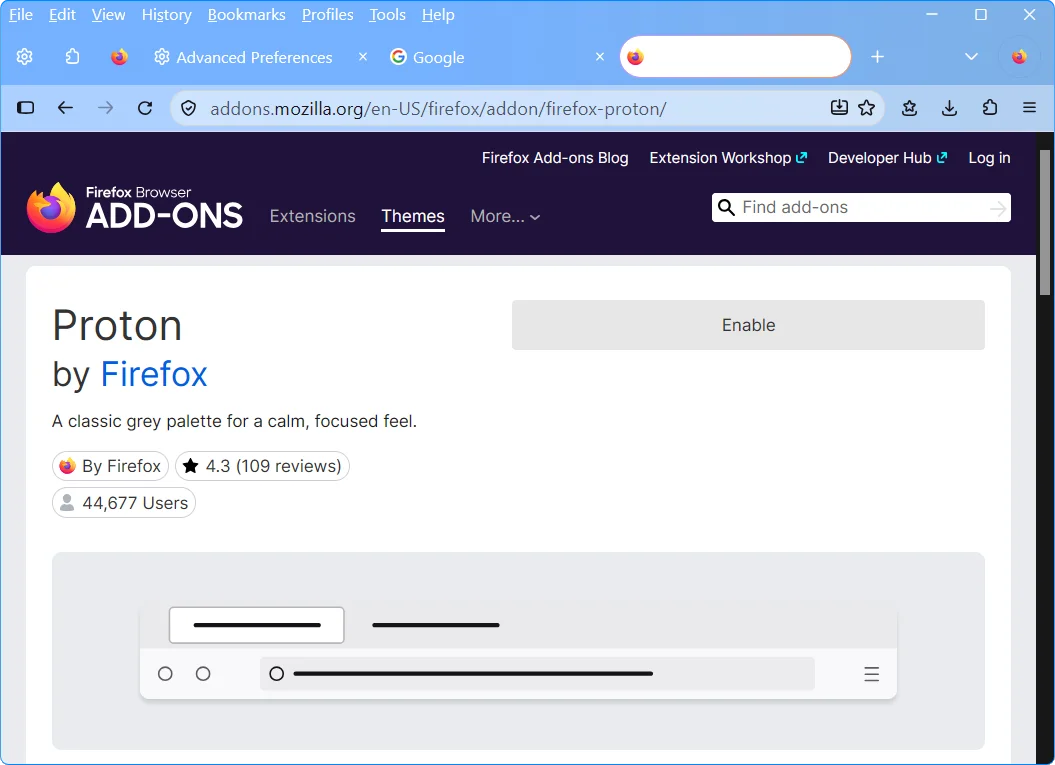
Task: Expand the list all tabs chevron
Action: (971, 57)
